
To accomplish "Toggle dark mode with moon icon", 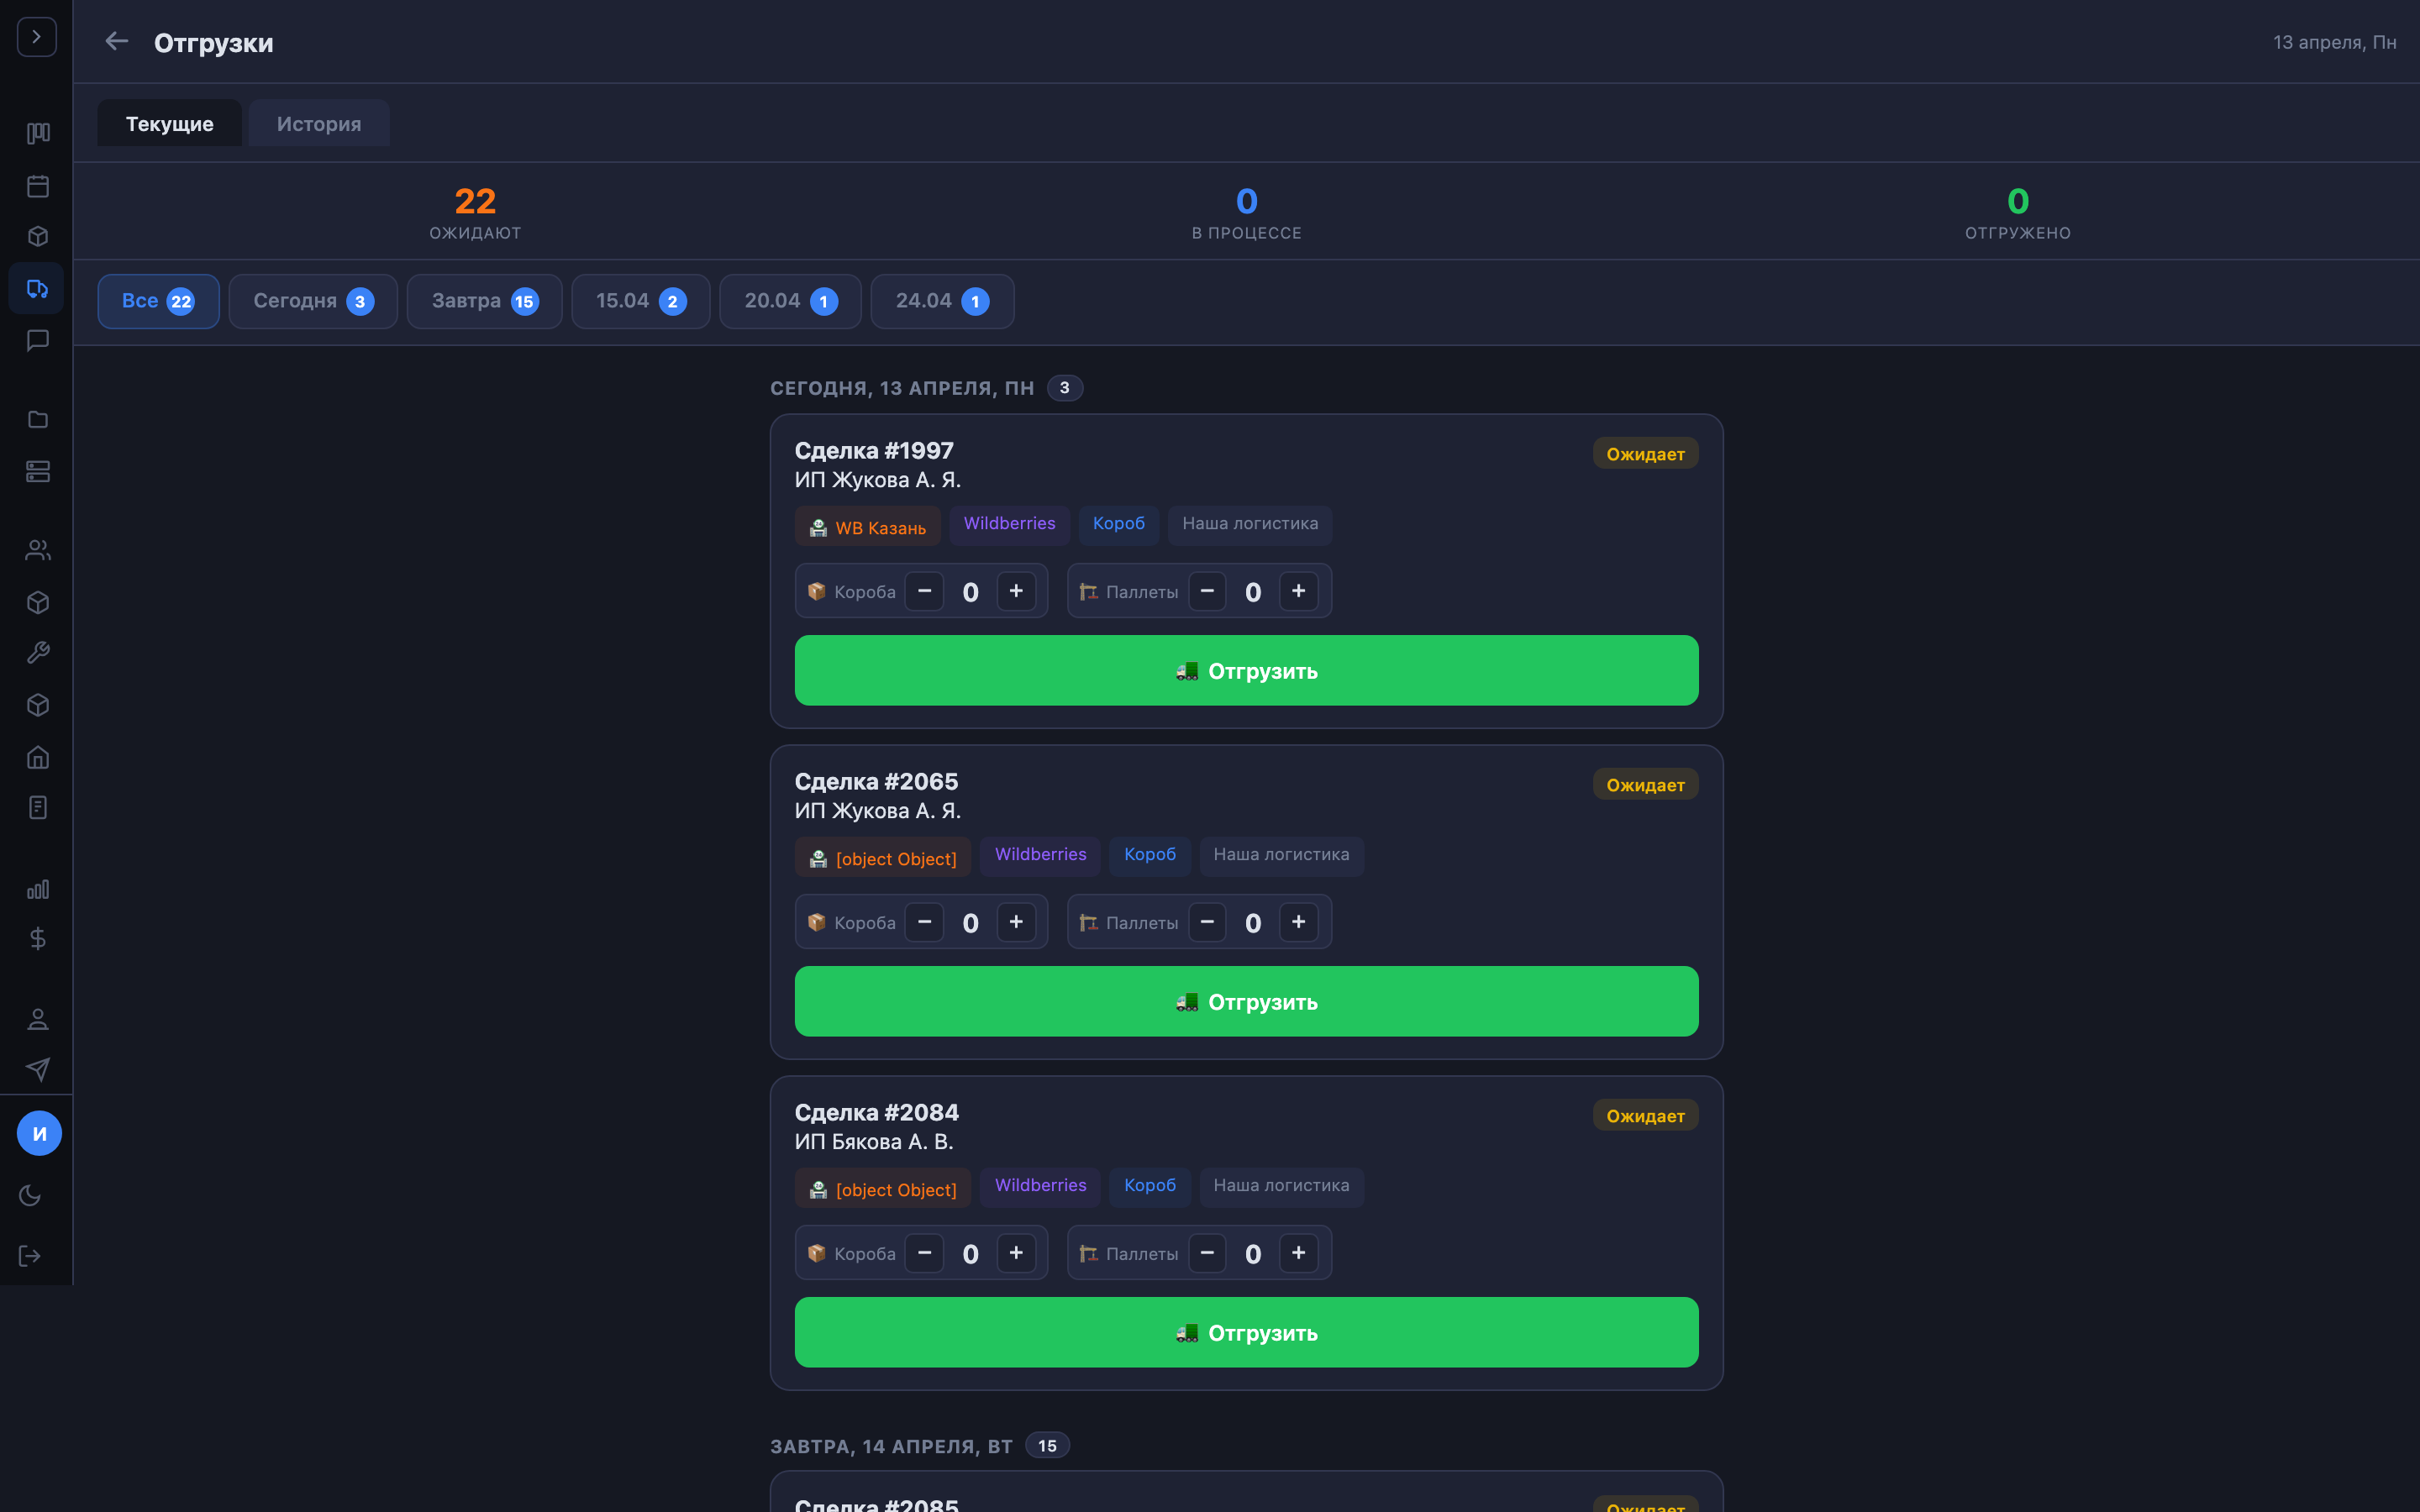I will click(30, 1195).
